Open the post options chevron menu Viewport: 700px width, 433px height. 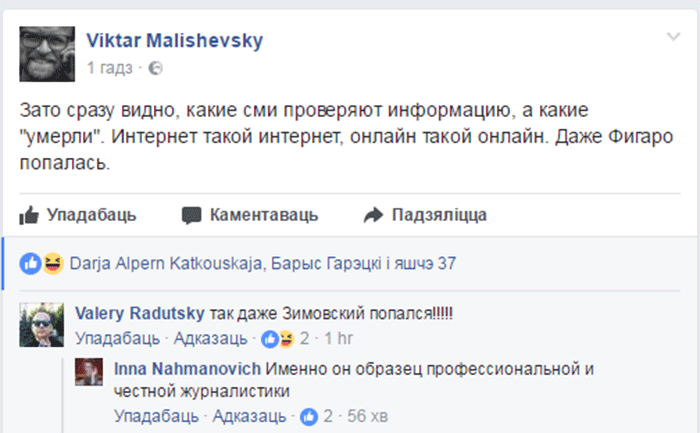[673, 38]
